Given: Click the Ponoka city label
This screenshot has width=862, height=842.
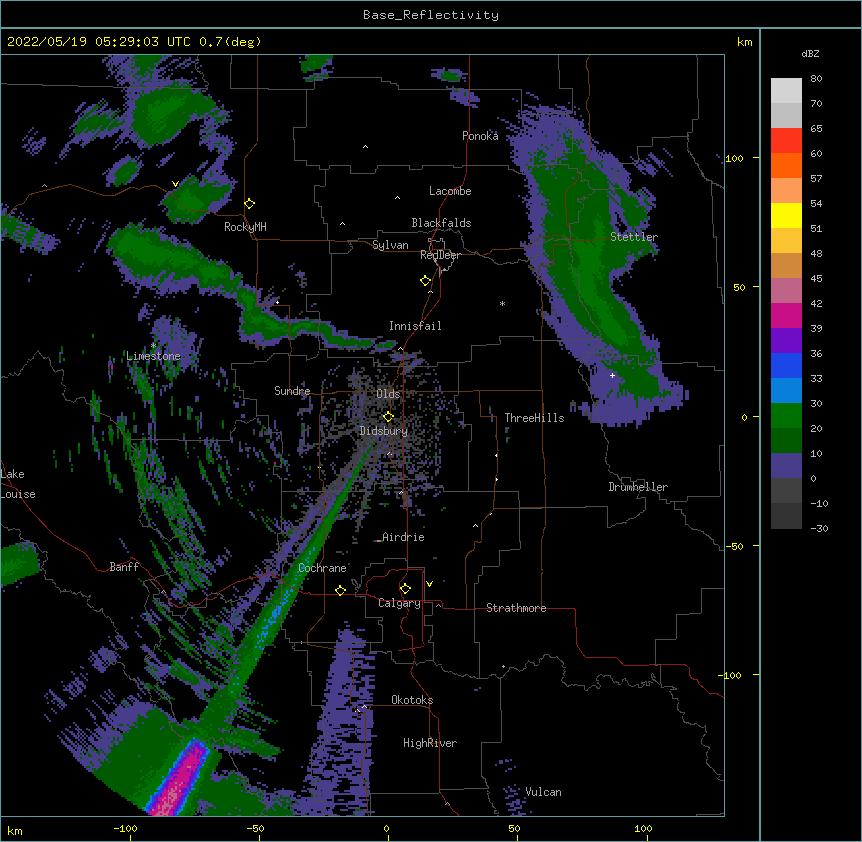Looking at the screenshot, I should pyautogui.click(x=480, y=136).
